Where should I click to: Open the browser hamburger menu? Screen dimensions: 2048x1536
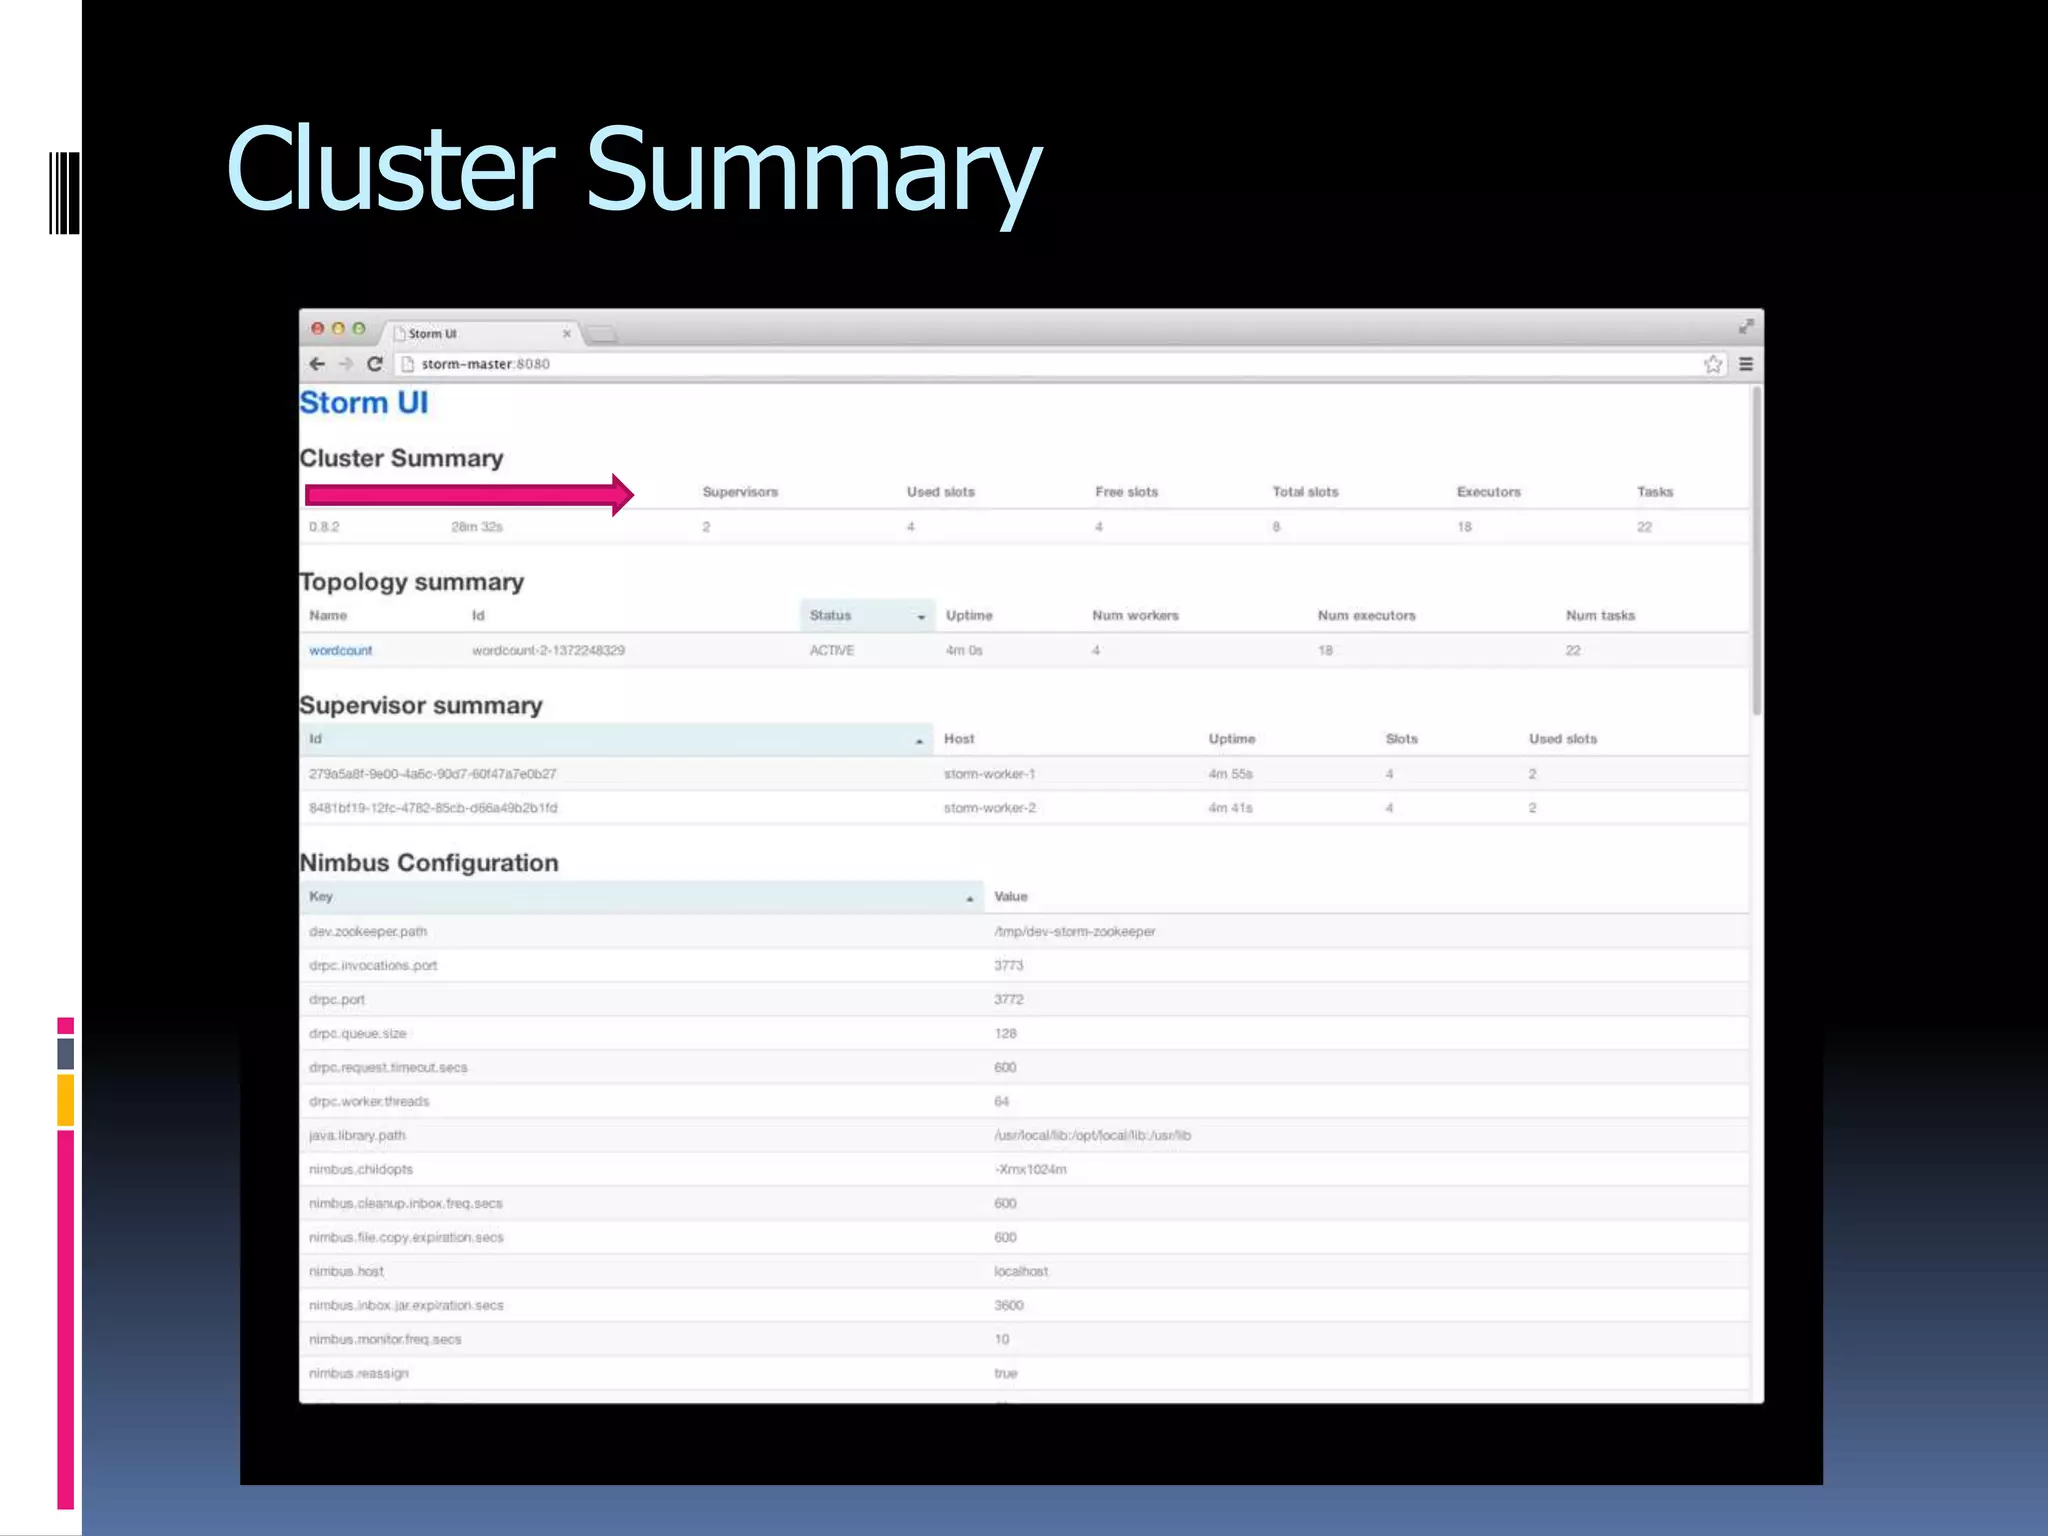click(x=1746, y=364)
